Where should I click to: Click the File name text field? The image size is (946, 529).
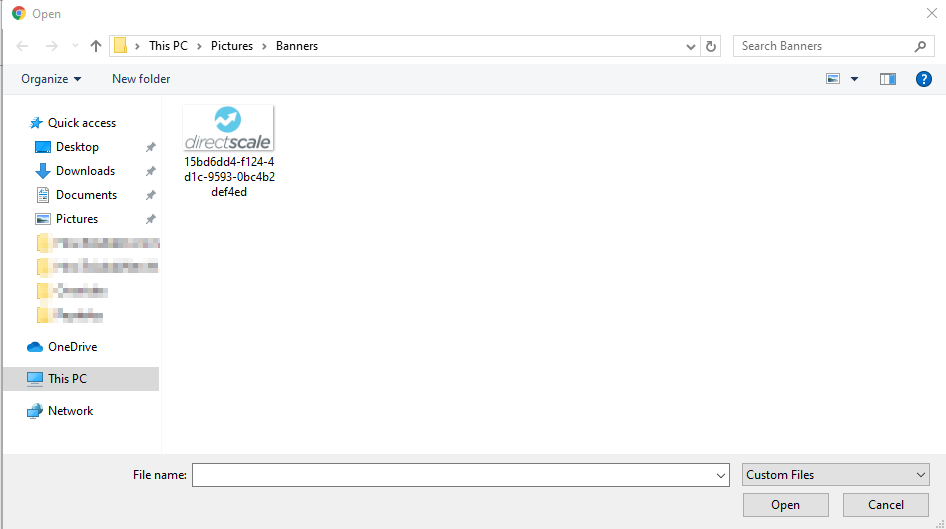pos(453,475)
